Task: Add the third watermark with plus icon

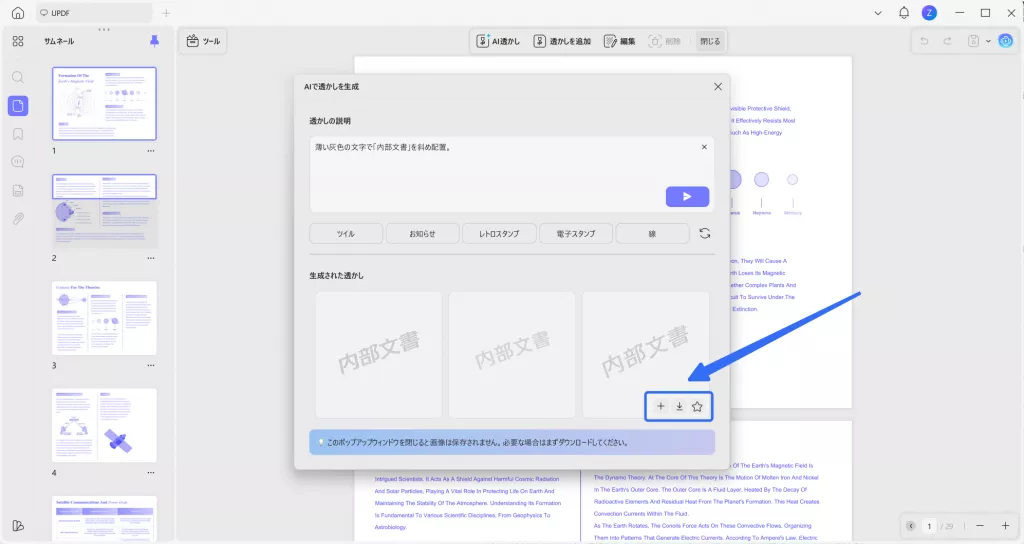Action: pos(660,406)
